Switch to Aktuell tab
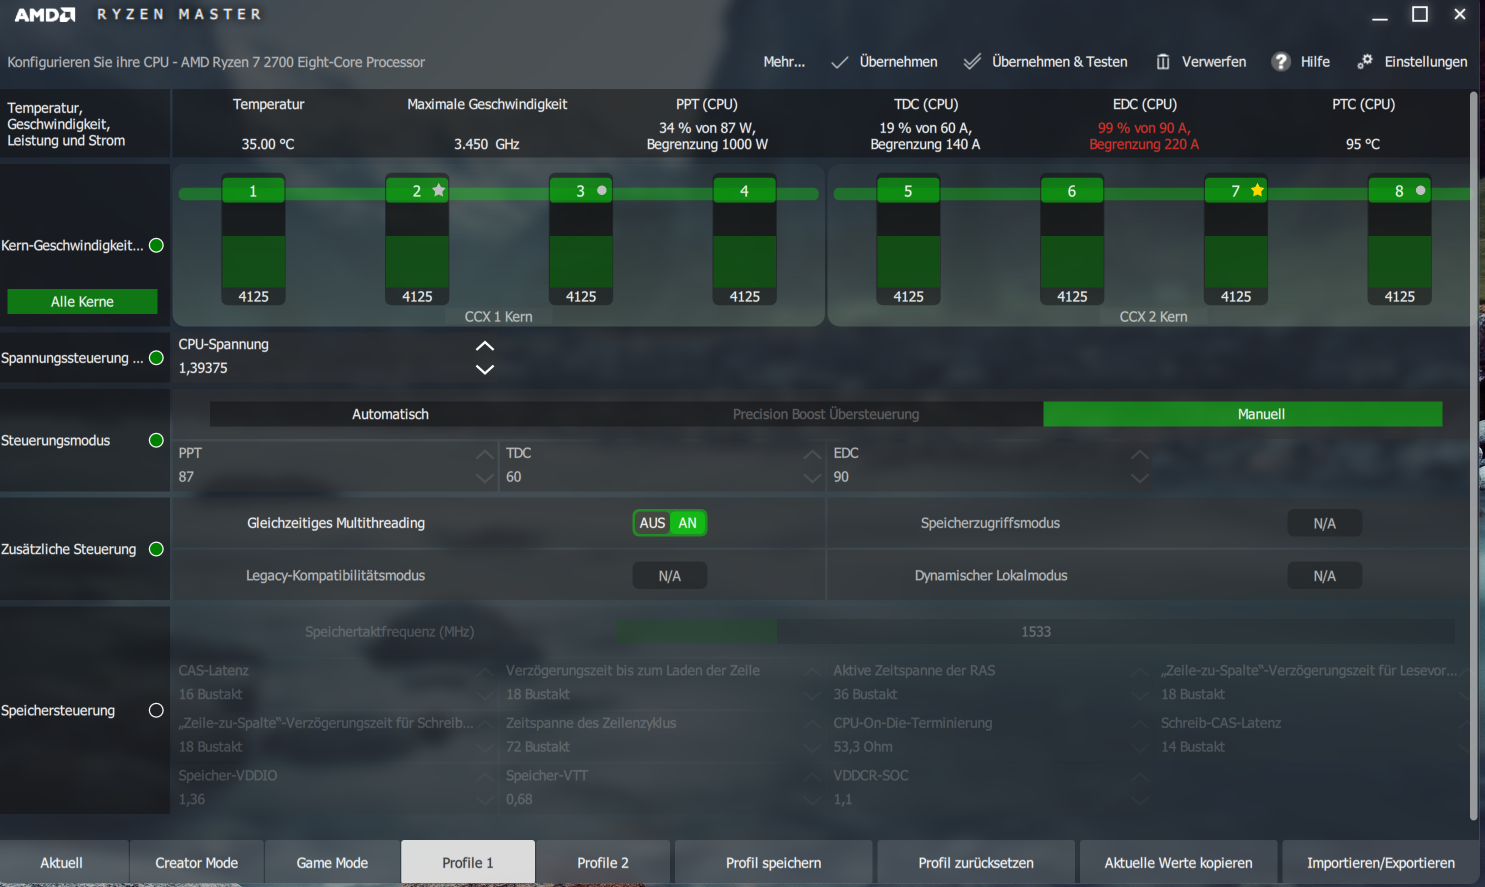1485x887 pixels. coord(62,863)
